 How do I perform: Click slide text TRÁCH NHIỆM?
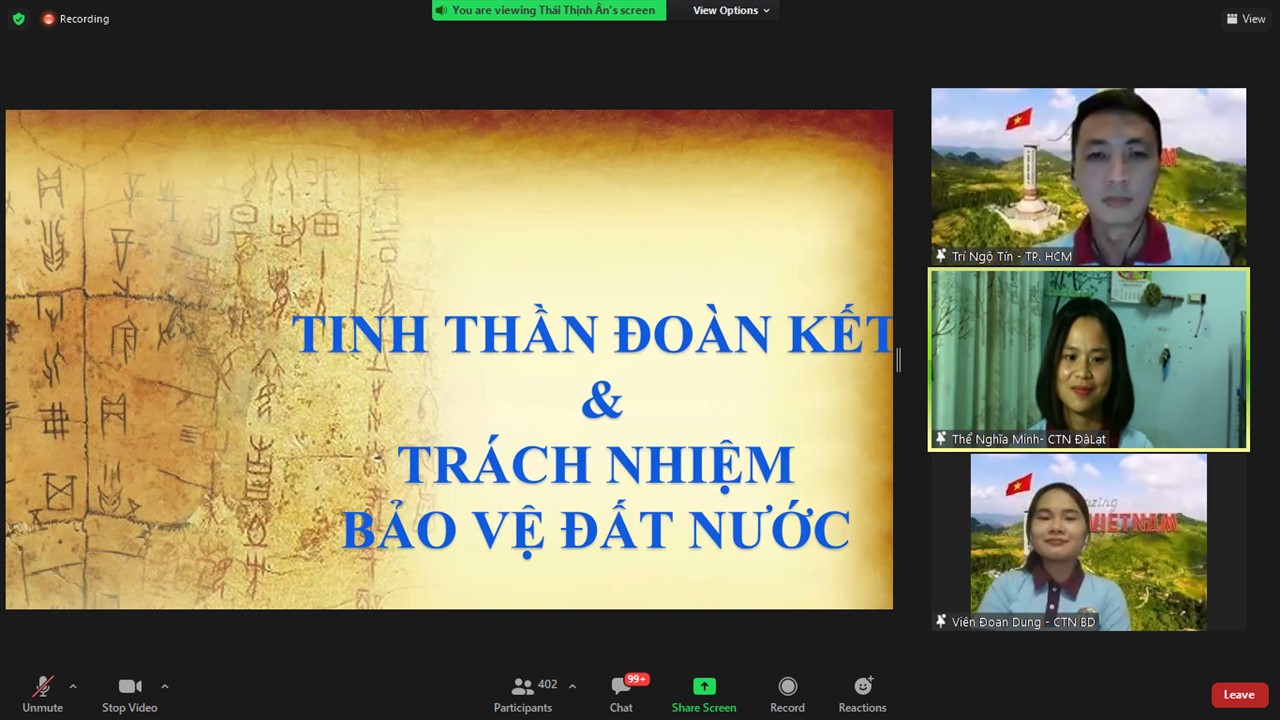[596, 465]
